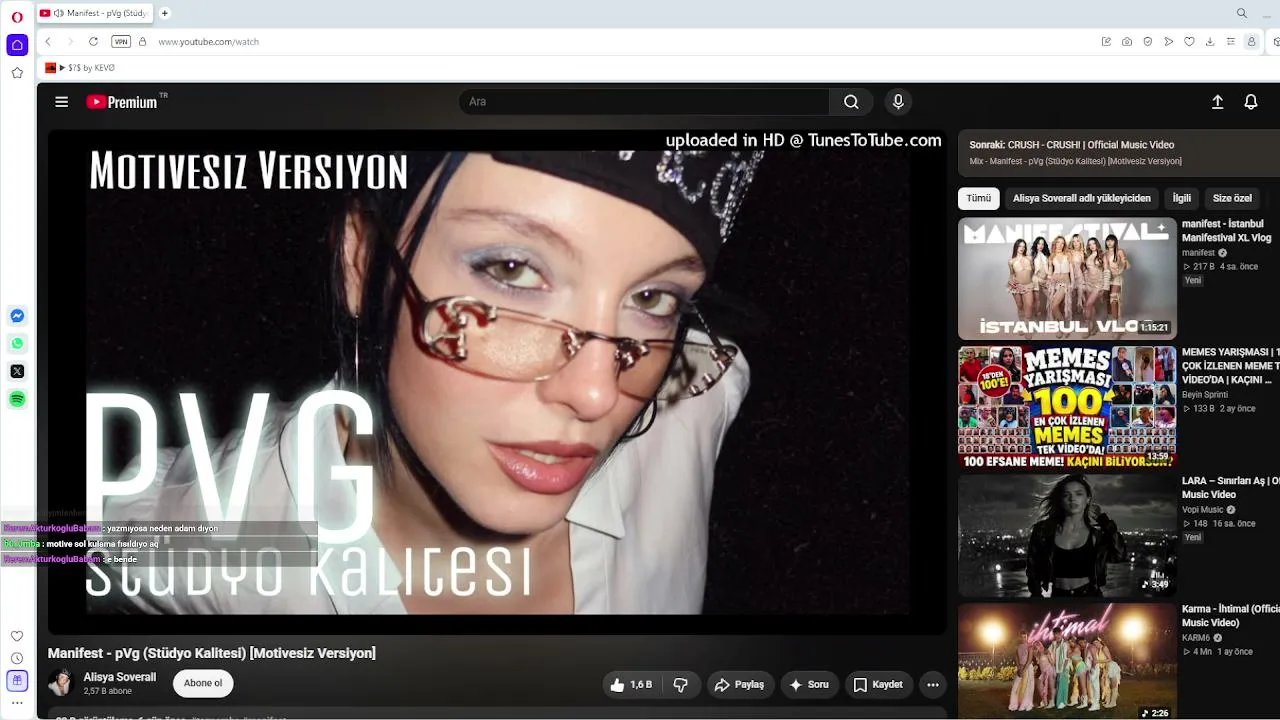Screen dimensions: 1280x720
Task: Open YouTube notifications bell
Action: 1251,102
